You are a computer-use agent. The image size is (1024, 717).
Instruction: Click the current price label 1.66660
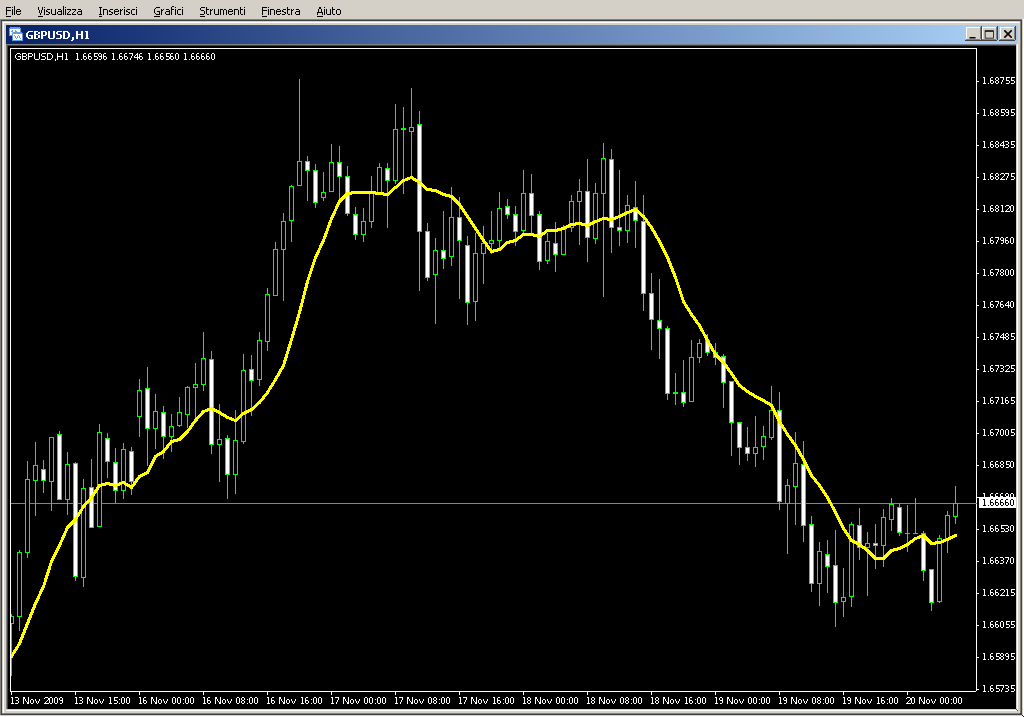(997, 502)
